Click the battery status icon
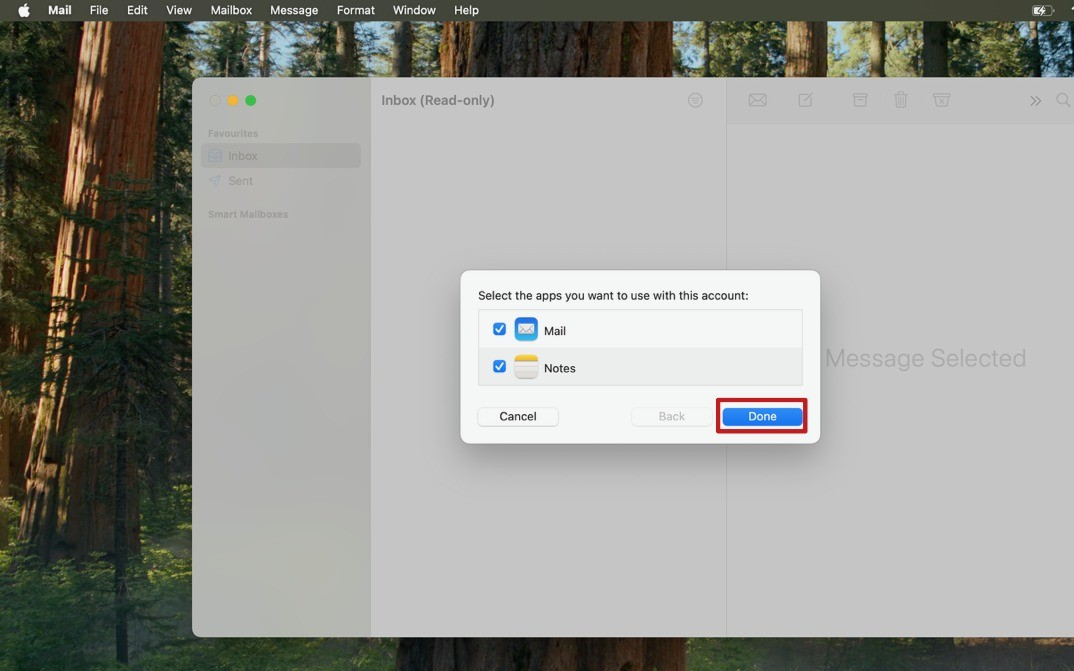Image resolution: width=1074 pixels, height=671 pixels. (x=1042, y=10)
